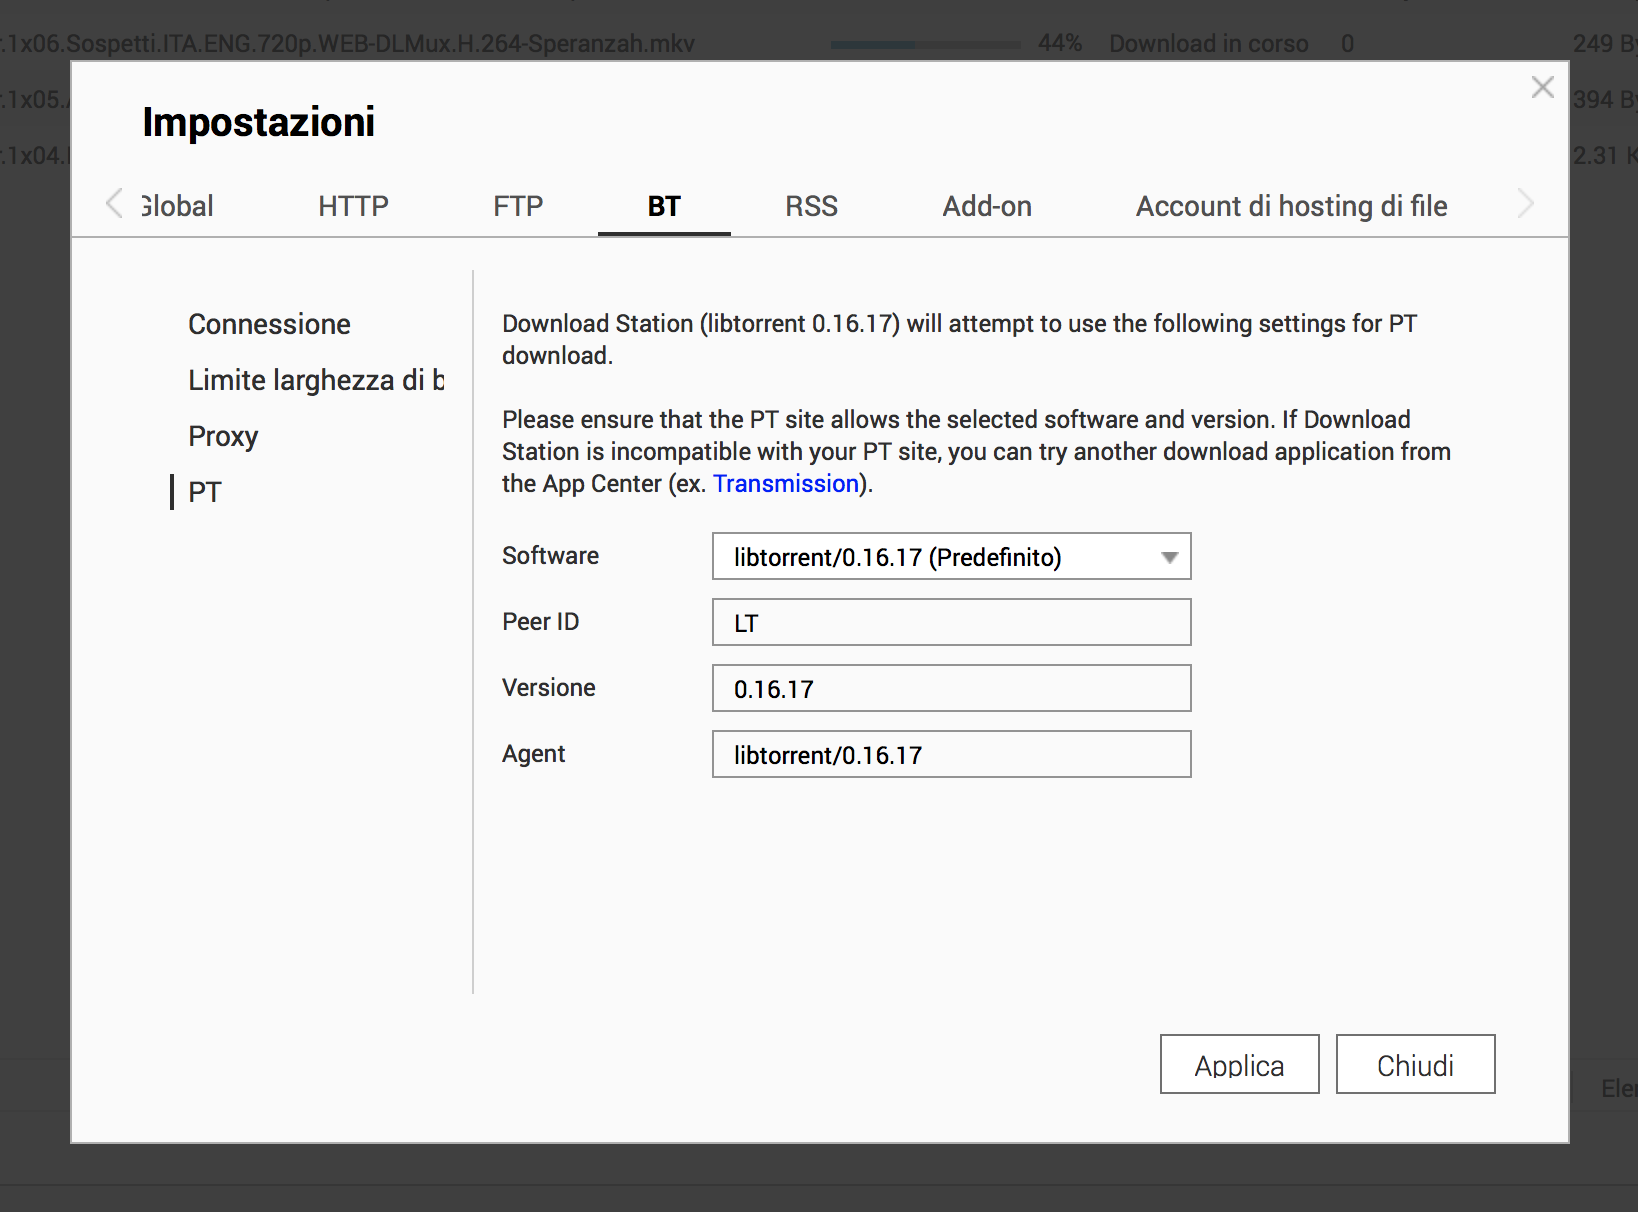The width and height of the screenshot is (1638, 1212).
Task: Go to the RSS tab
Action: click(811, 206)
